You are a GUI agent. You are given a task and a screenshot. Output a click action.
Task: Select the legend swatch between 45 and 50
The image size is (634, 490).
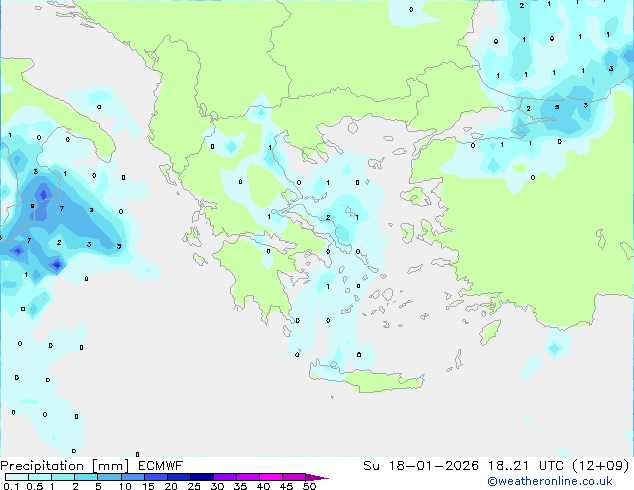click(297, 477)
